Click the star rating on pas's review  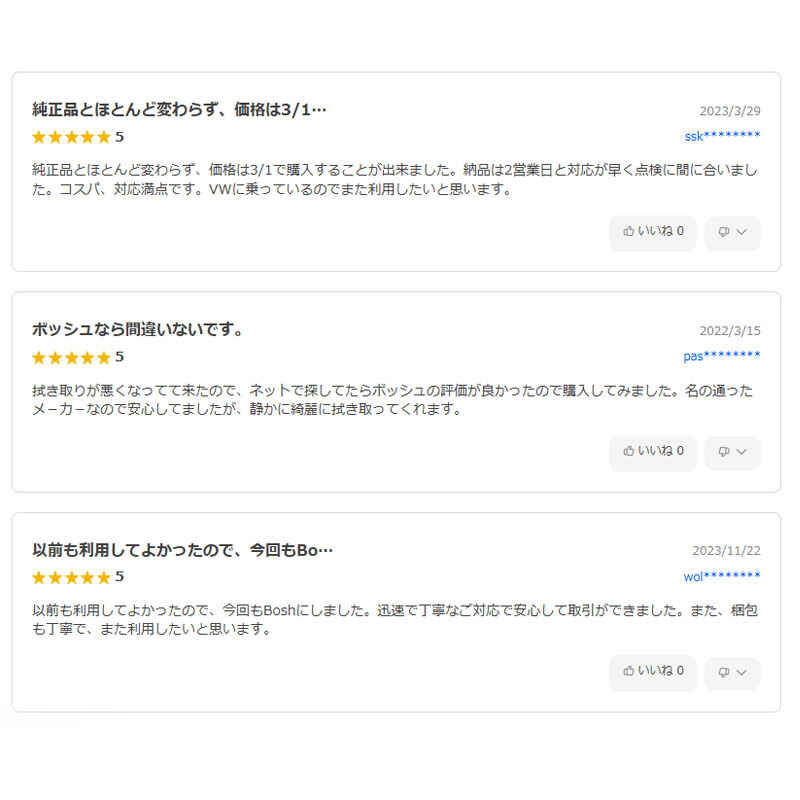point(71,357)
